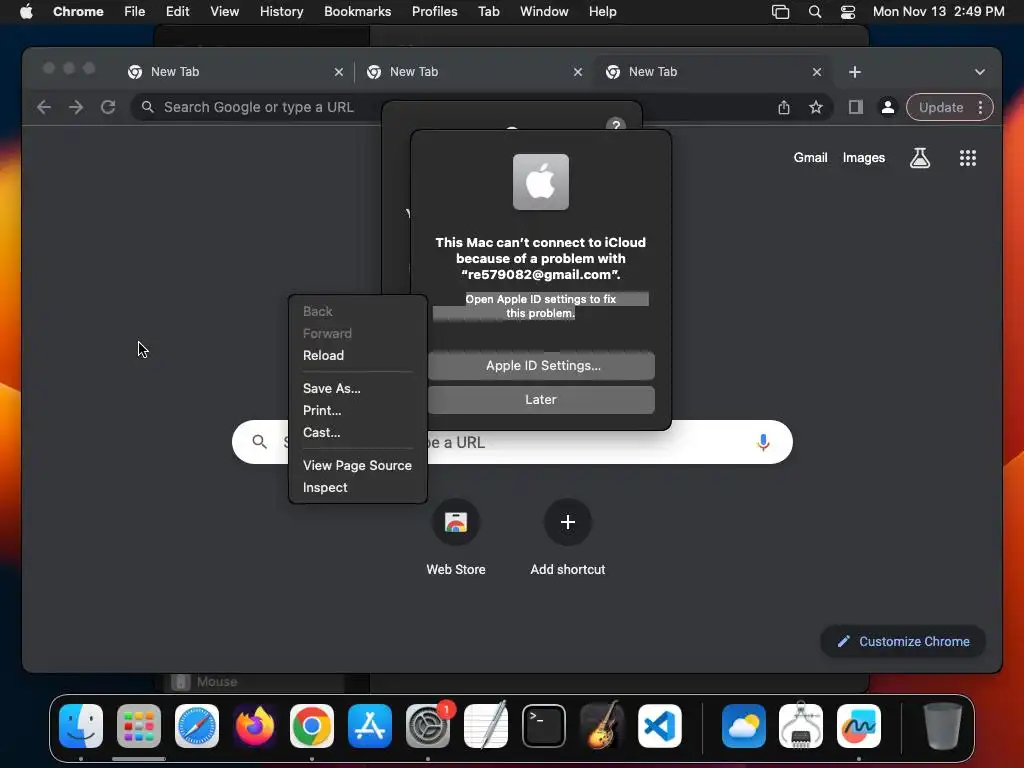Open the Google apps grid

point(968,157)
